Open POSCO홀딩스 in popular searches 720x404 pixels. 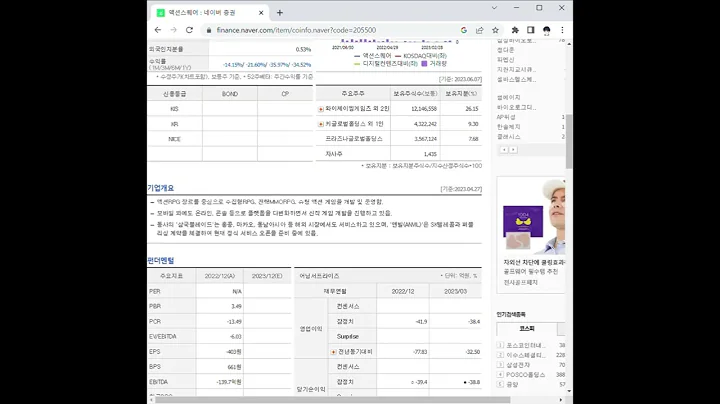[525, 375]
